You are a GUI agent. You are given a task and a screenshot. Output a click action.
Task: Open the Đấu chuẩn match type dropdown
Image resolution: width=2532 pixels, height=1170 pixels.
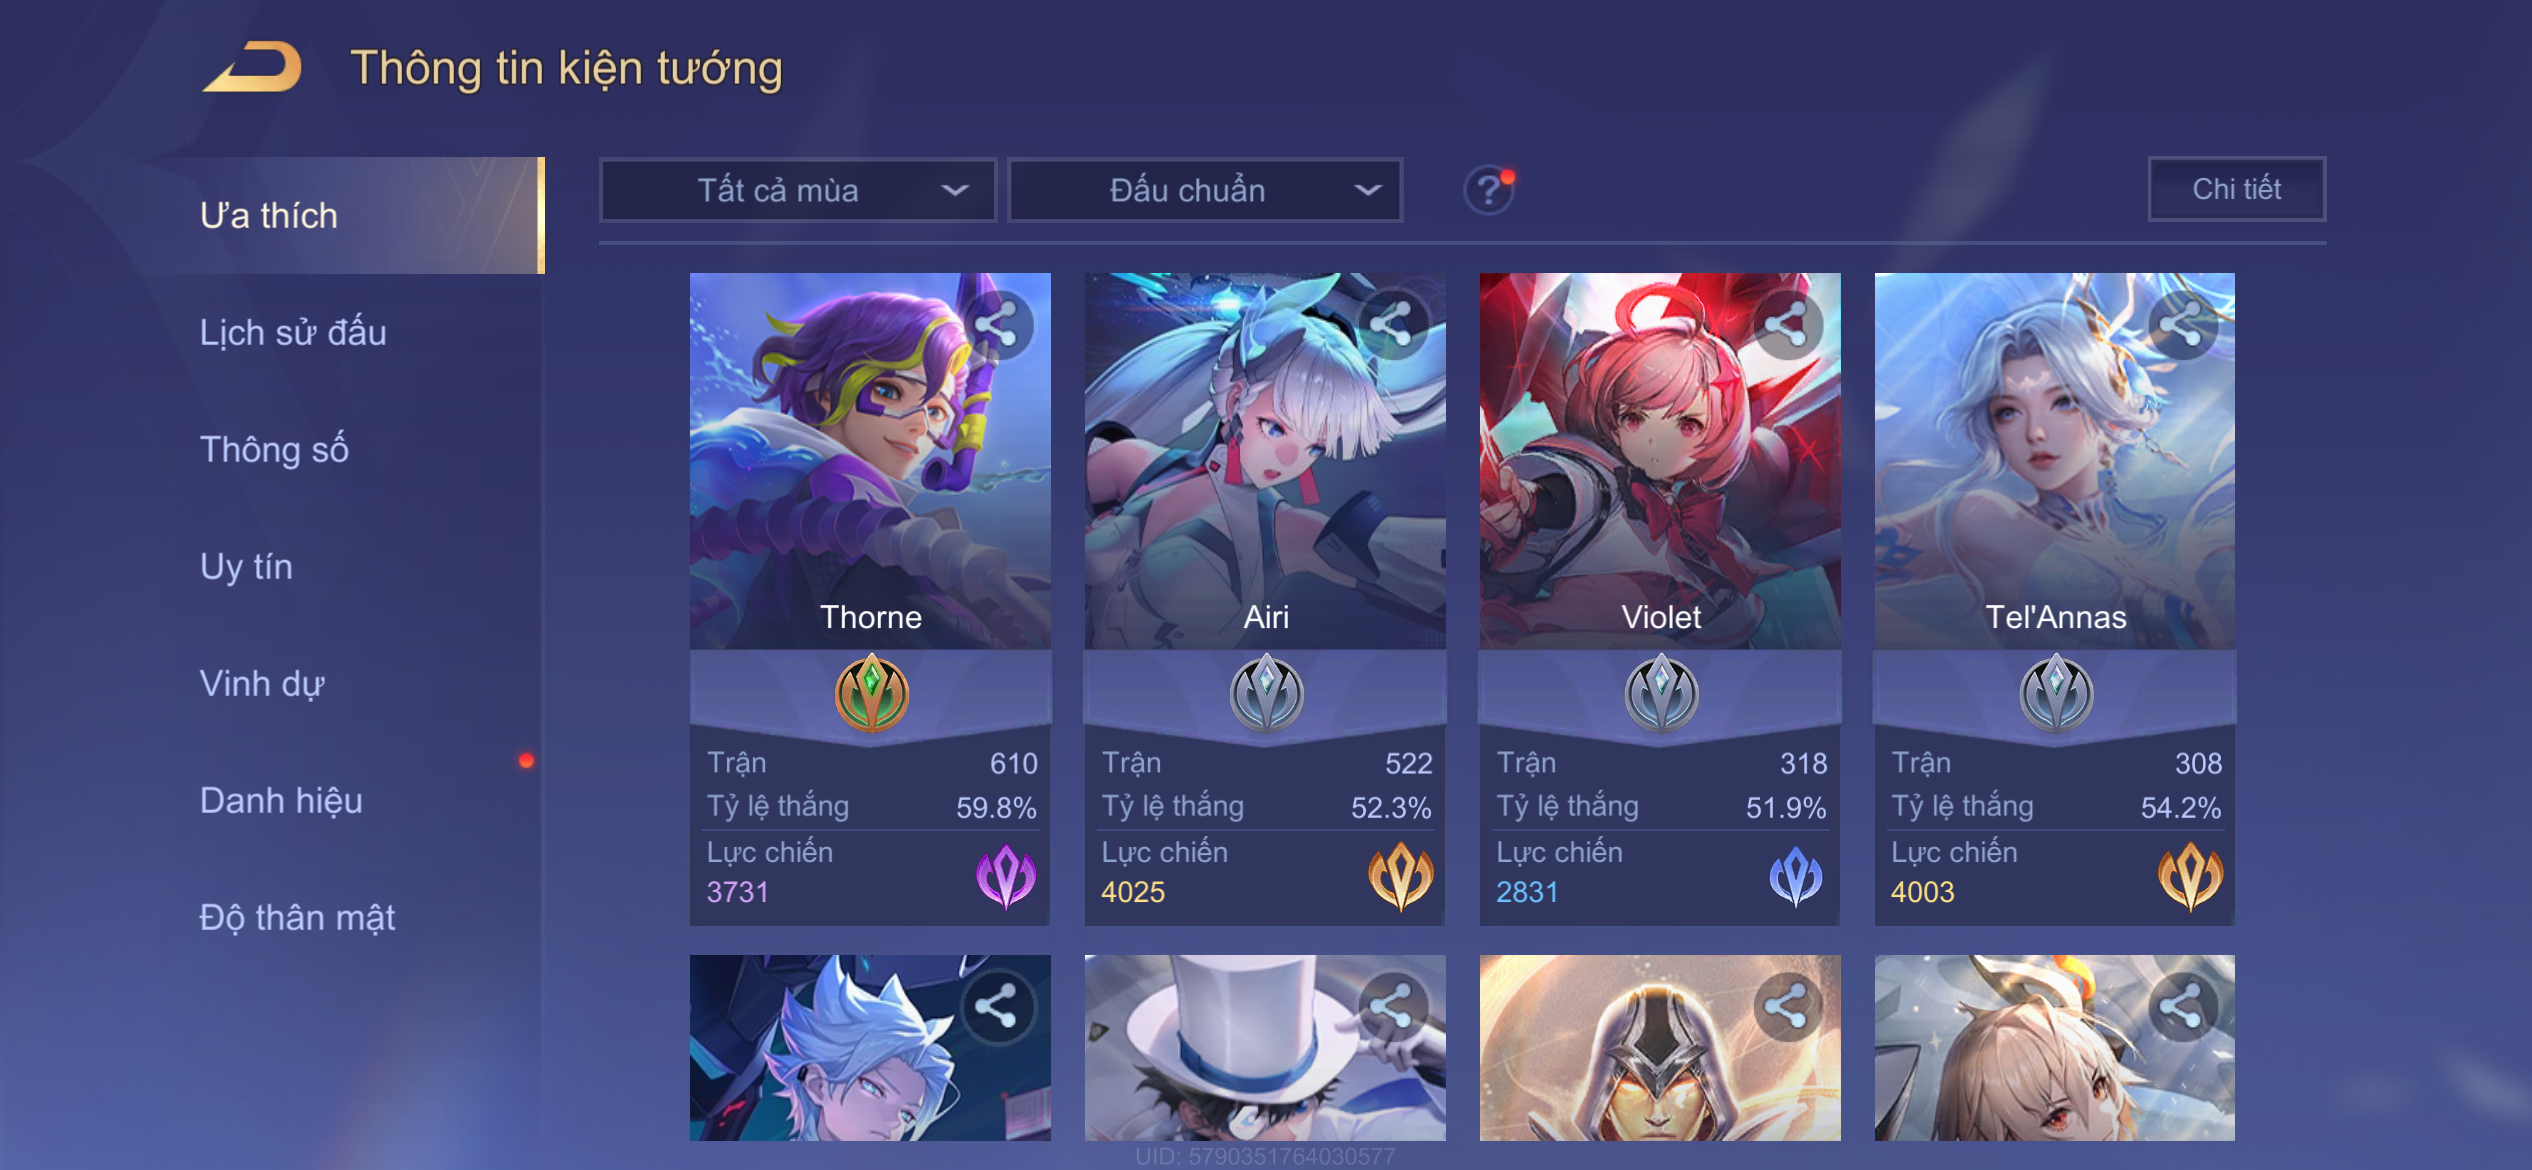tap(1205, 190)
